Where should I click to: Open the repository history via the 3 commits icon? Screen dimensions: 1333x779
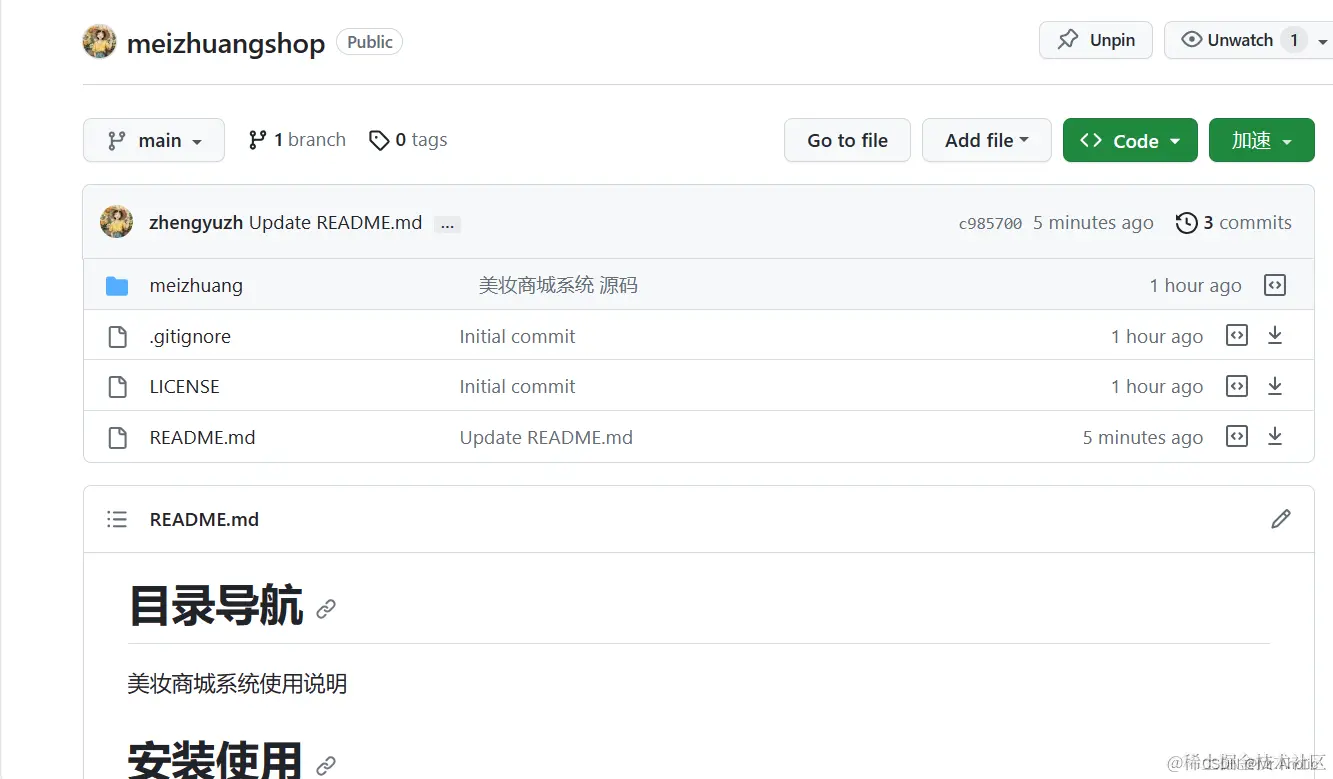tap(1233, 222)
